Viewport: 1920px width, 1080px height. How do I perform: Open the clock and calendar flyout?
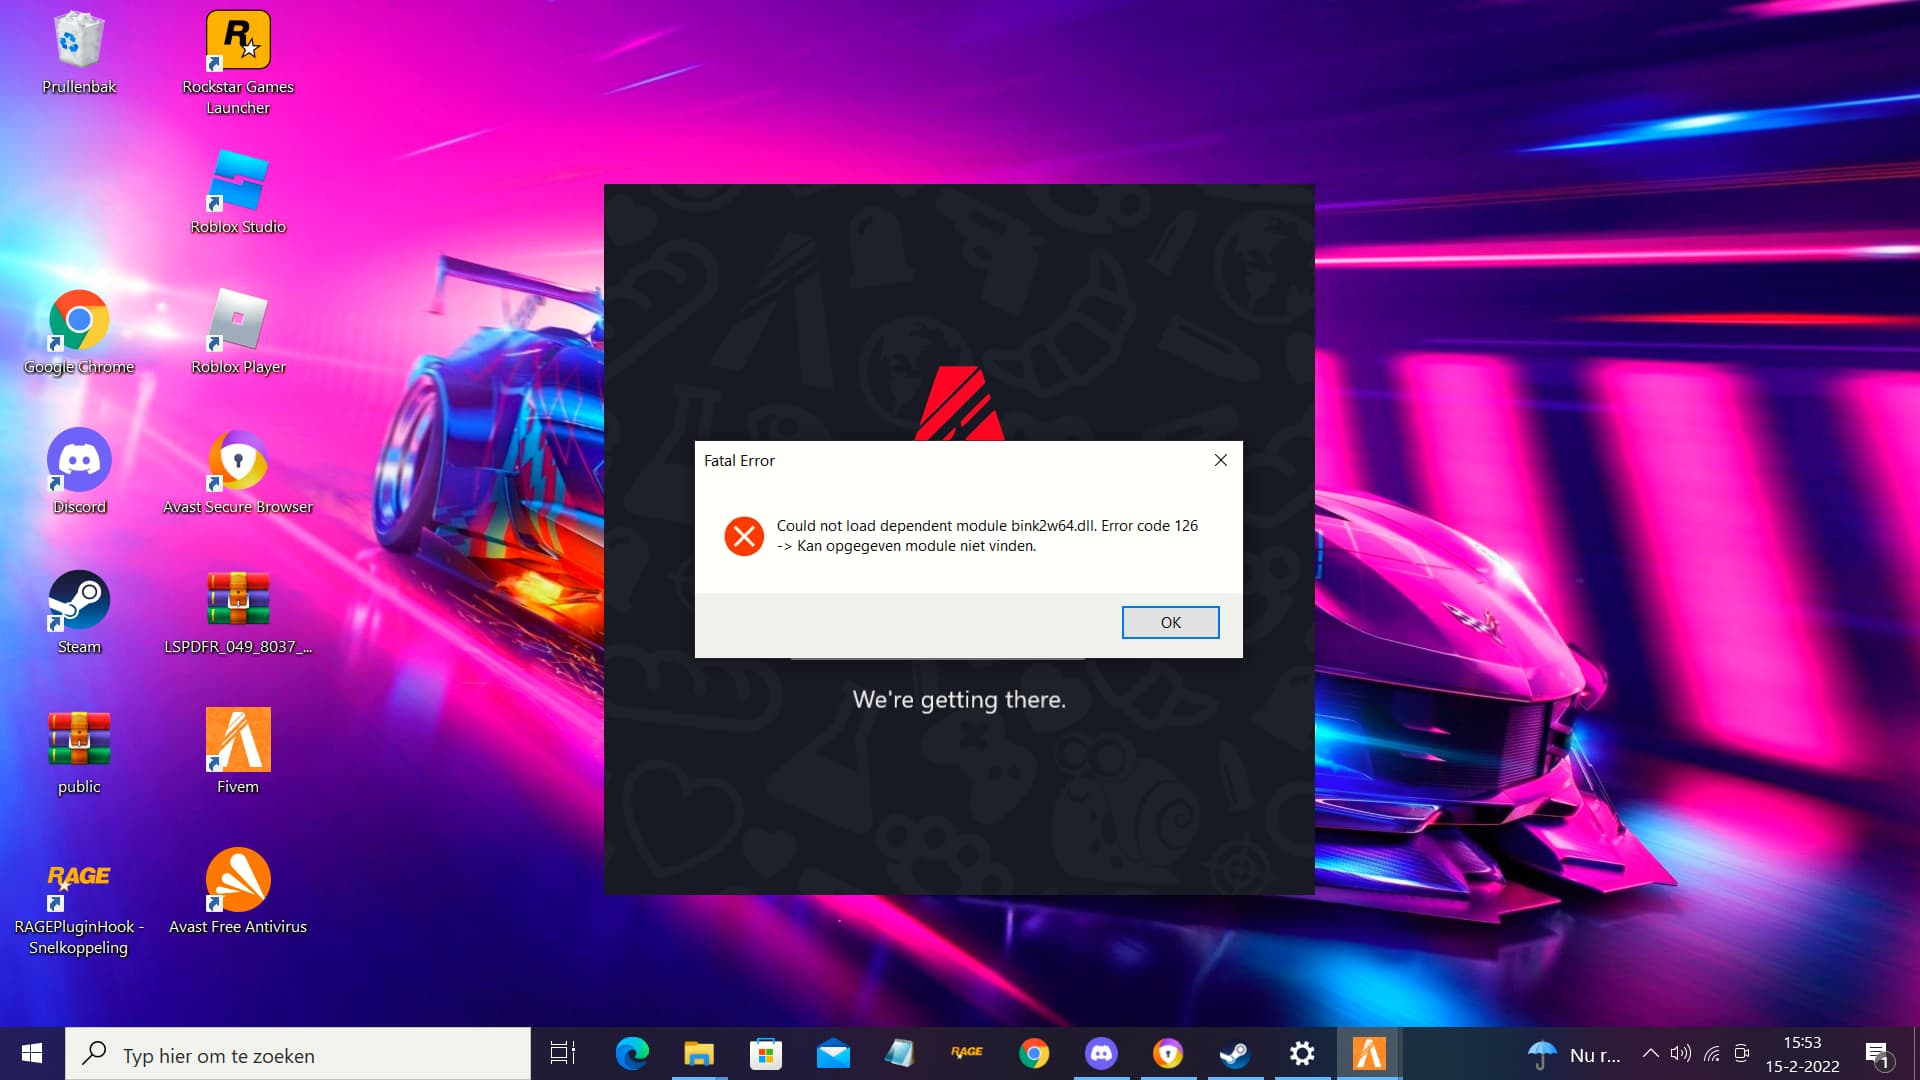1802,1054
